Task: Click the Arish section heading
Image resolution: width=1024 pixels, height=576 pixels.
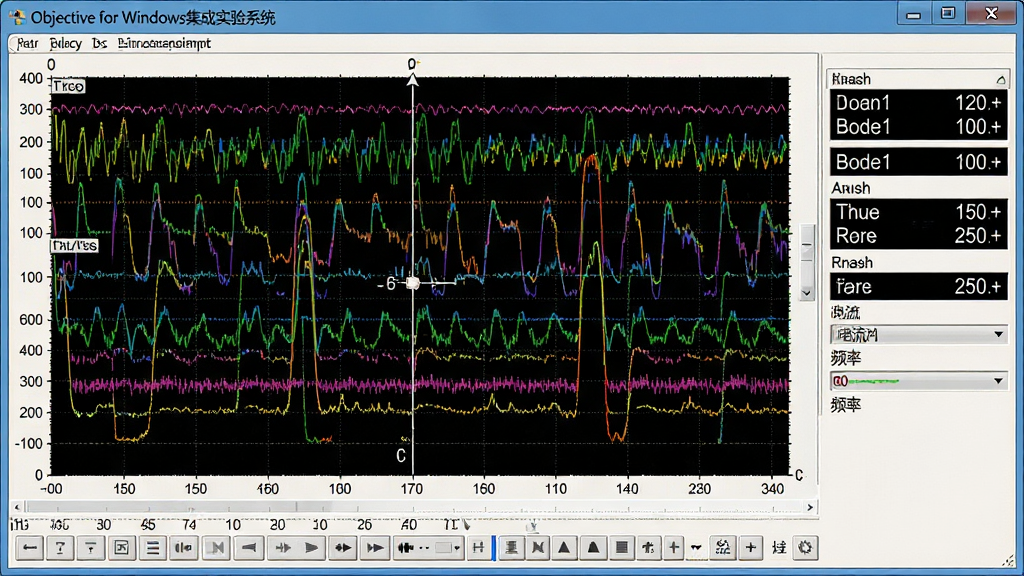Action: [x=851, y=188]
